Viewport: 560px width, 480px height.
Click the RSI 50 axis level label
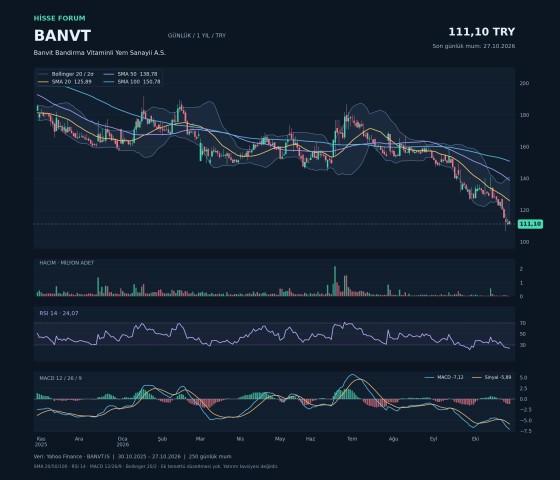523,334
